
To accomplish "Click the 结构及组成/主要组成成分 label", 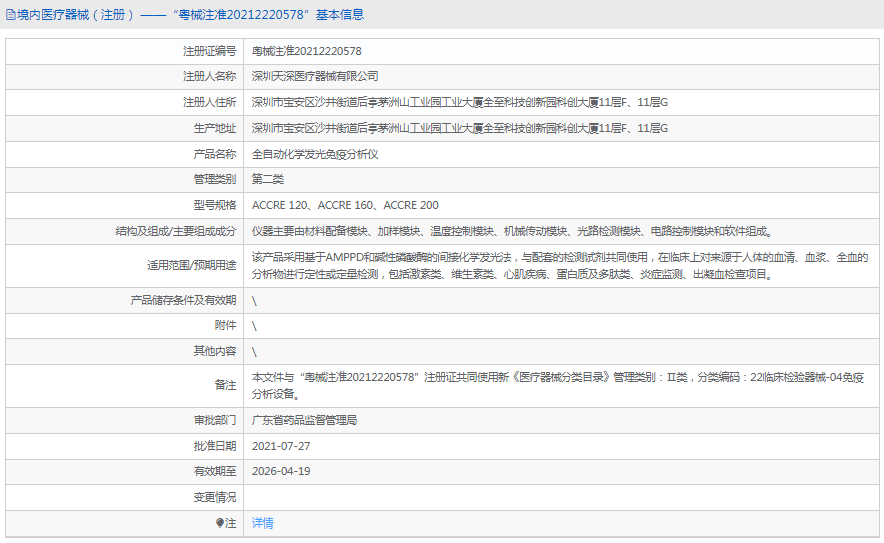I will coord(176,232).
